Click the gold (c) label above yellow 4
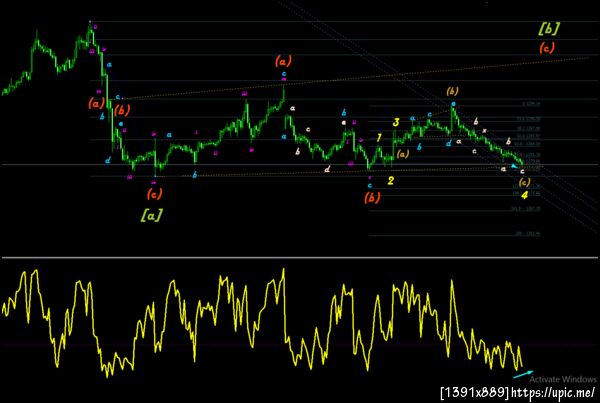600x403 pixels. coord(524,182)
